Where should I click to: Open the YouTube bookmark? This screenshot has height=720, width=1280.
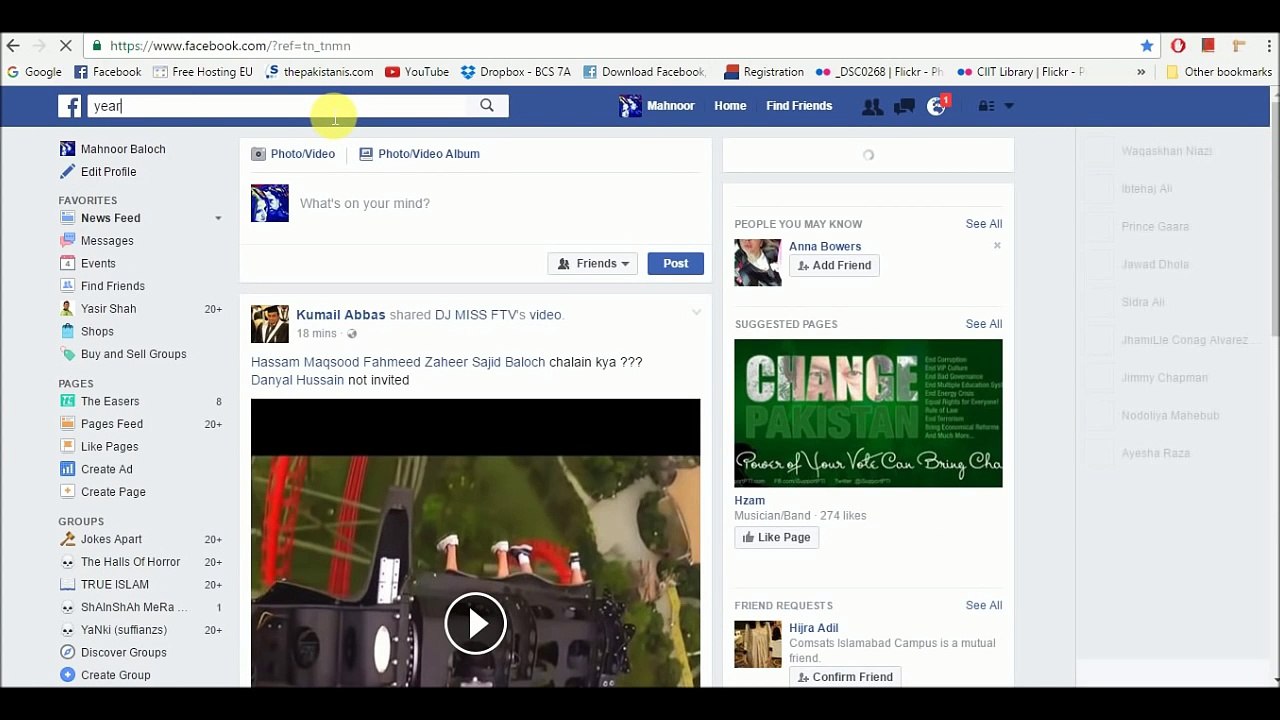(x=417, y=72)
